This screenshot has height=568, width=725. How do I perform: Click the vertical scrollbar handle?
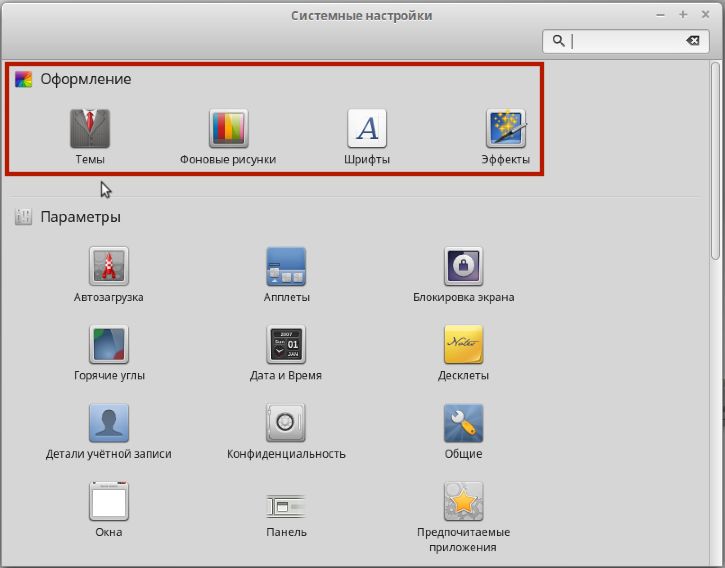tap(715, 161)
